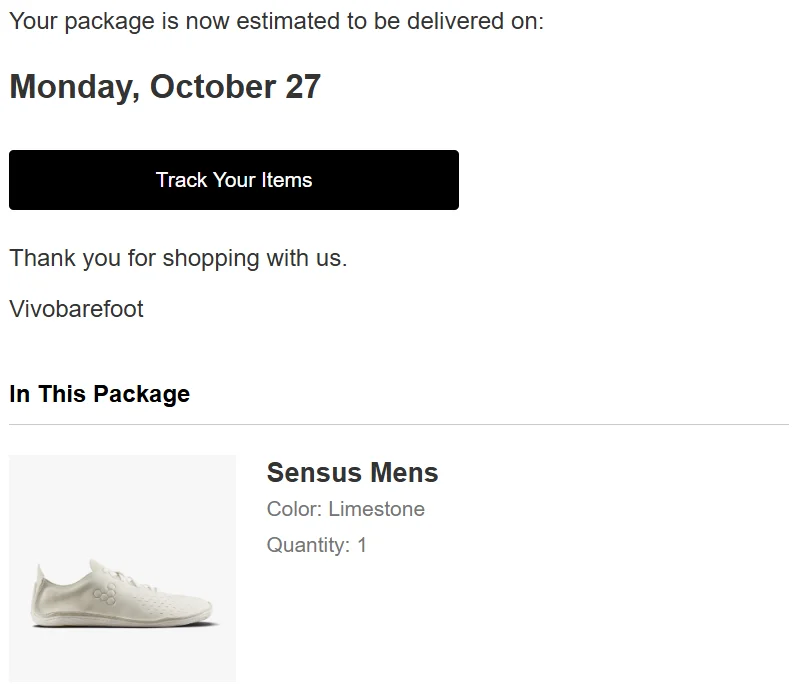
Task: Click the divider line under In This Package
Action: coord(398,424)
